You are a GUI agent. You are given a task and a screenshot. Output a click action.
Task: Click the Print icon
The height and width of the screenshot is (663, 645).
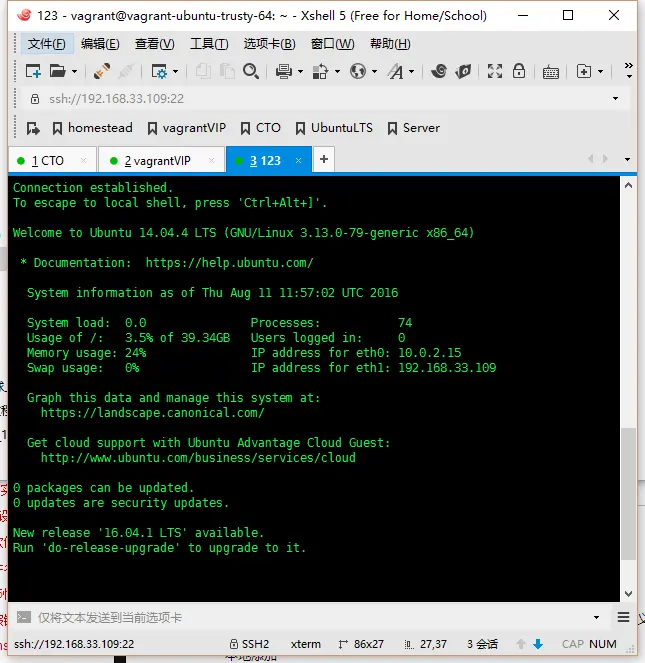point(284,71)
